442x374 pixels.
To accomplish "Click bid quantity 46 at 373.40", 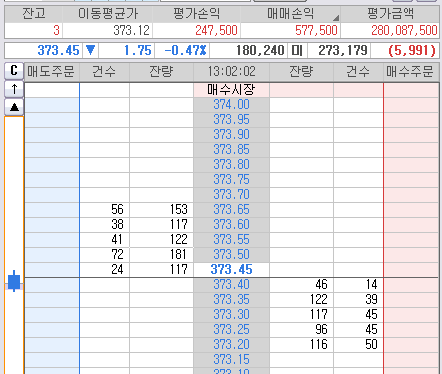I will point(321,285).
